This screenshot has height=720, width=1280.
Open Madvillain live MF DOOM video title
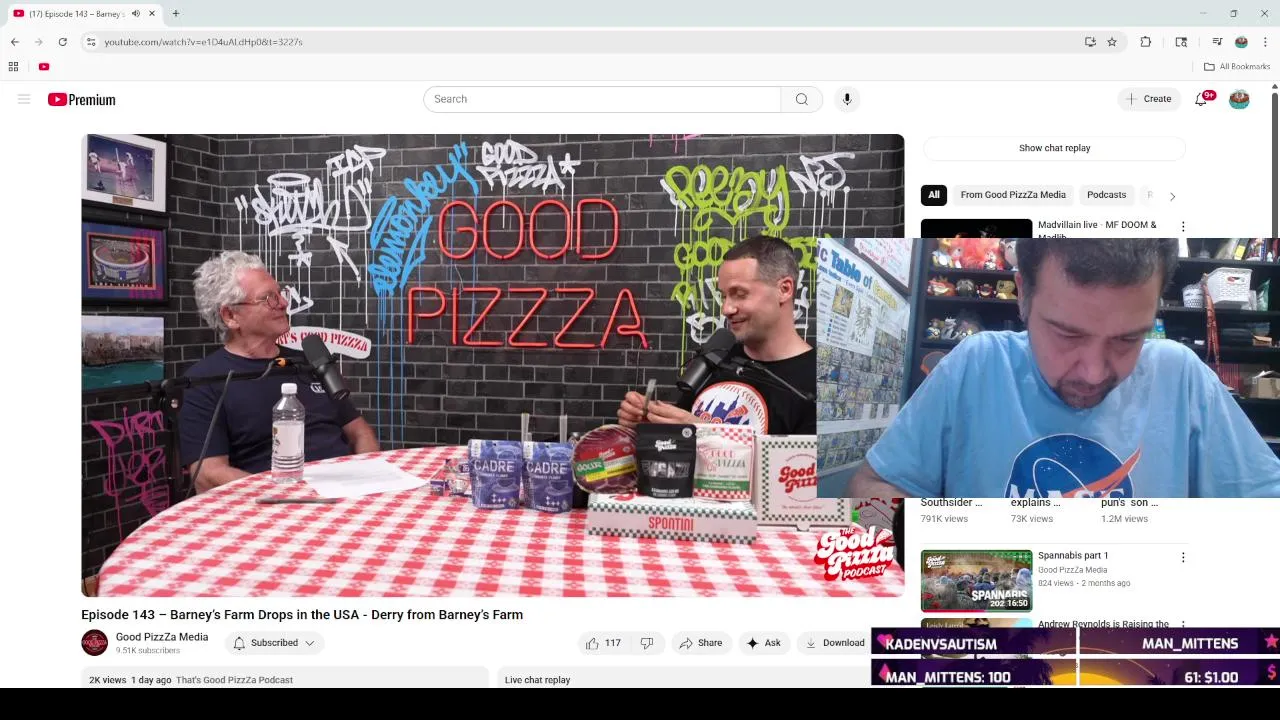coord(1097,225)
